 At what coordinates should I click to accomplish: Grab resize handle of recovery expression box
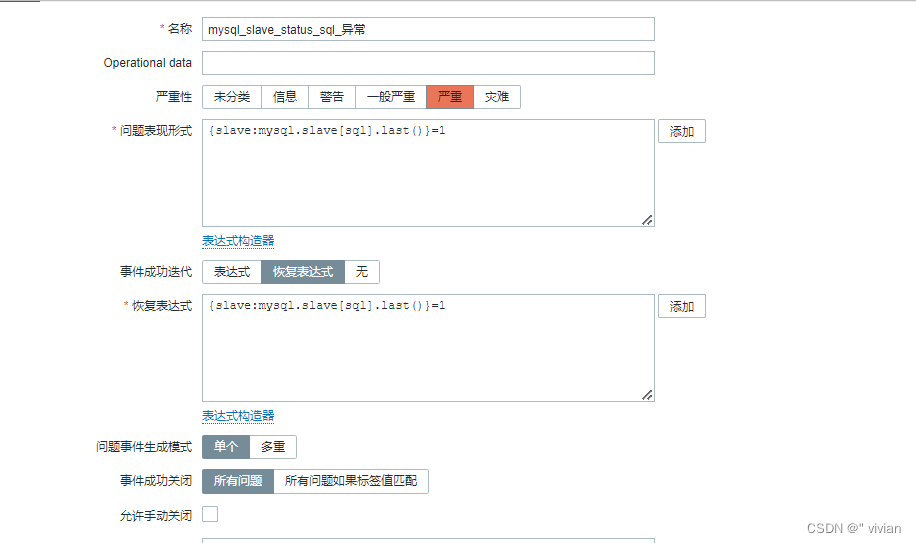pyautogui.click(x=647, y=395)
